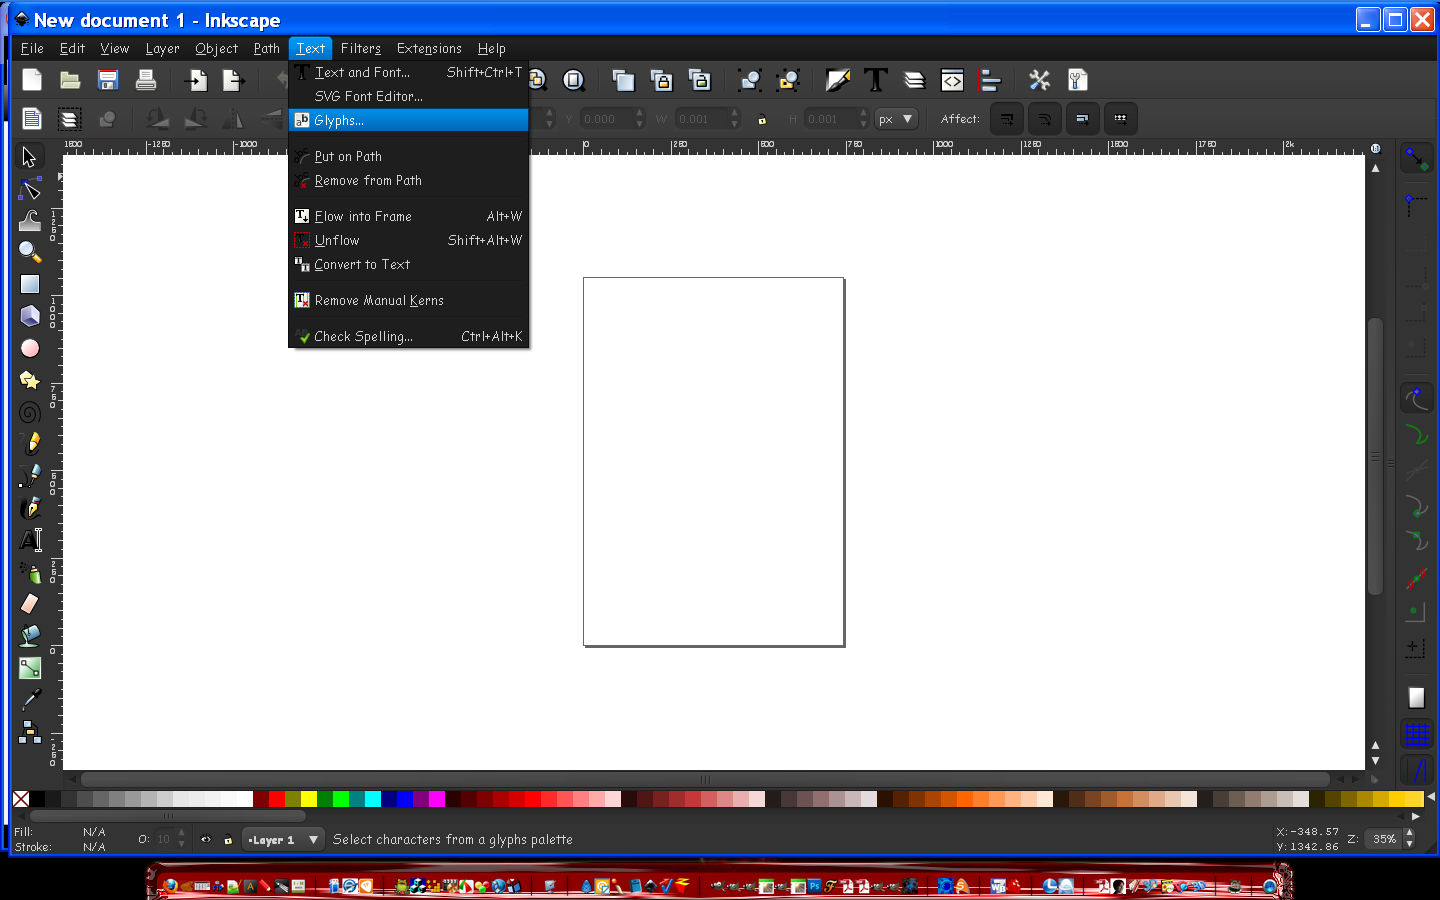Pick the Eraser tool

[x=30, y=604]
